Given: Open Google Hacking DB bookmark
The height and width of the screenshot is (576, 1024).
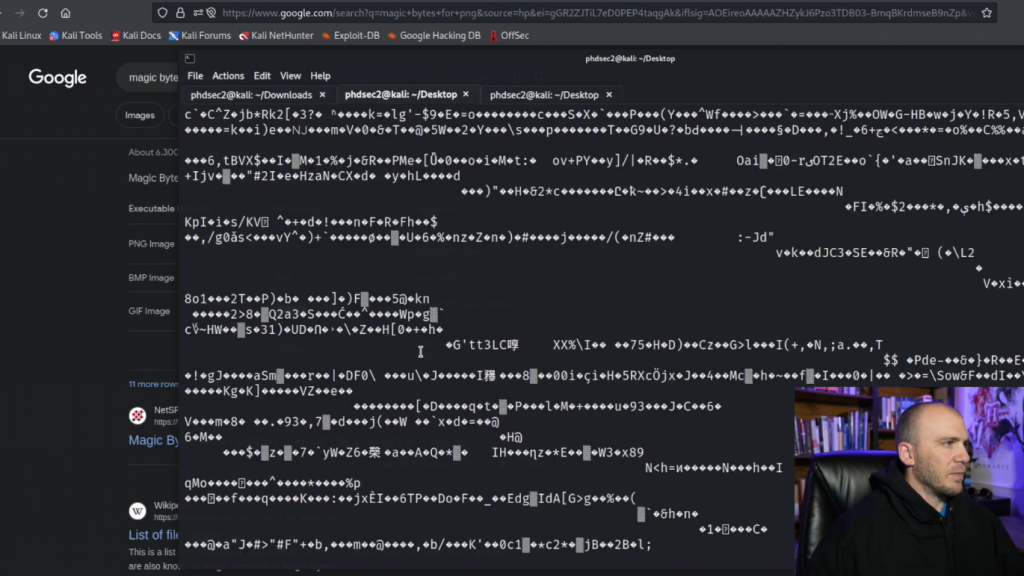Looking at the screenshot, I should [434, 36].
